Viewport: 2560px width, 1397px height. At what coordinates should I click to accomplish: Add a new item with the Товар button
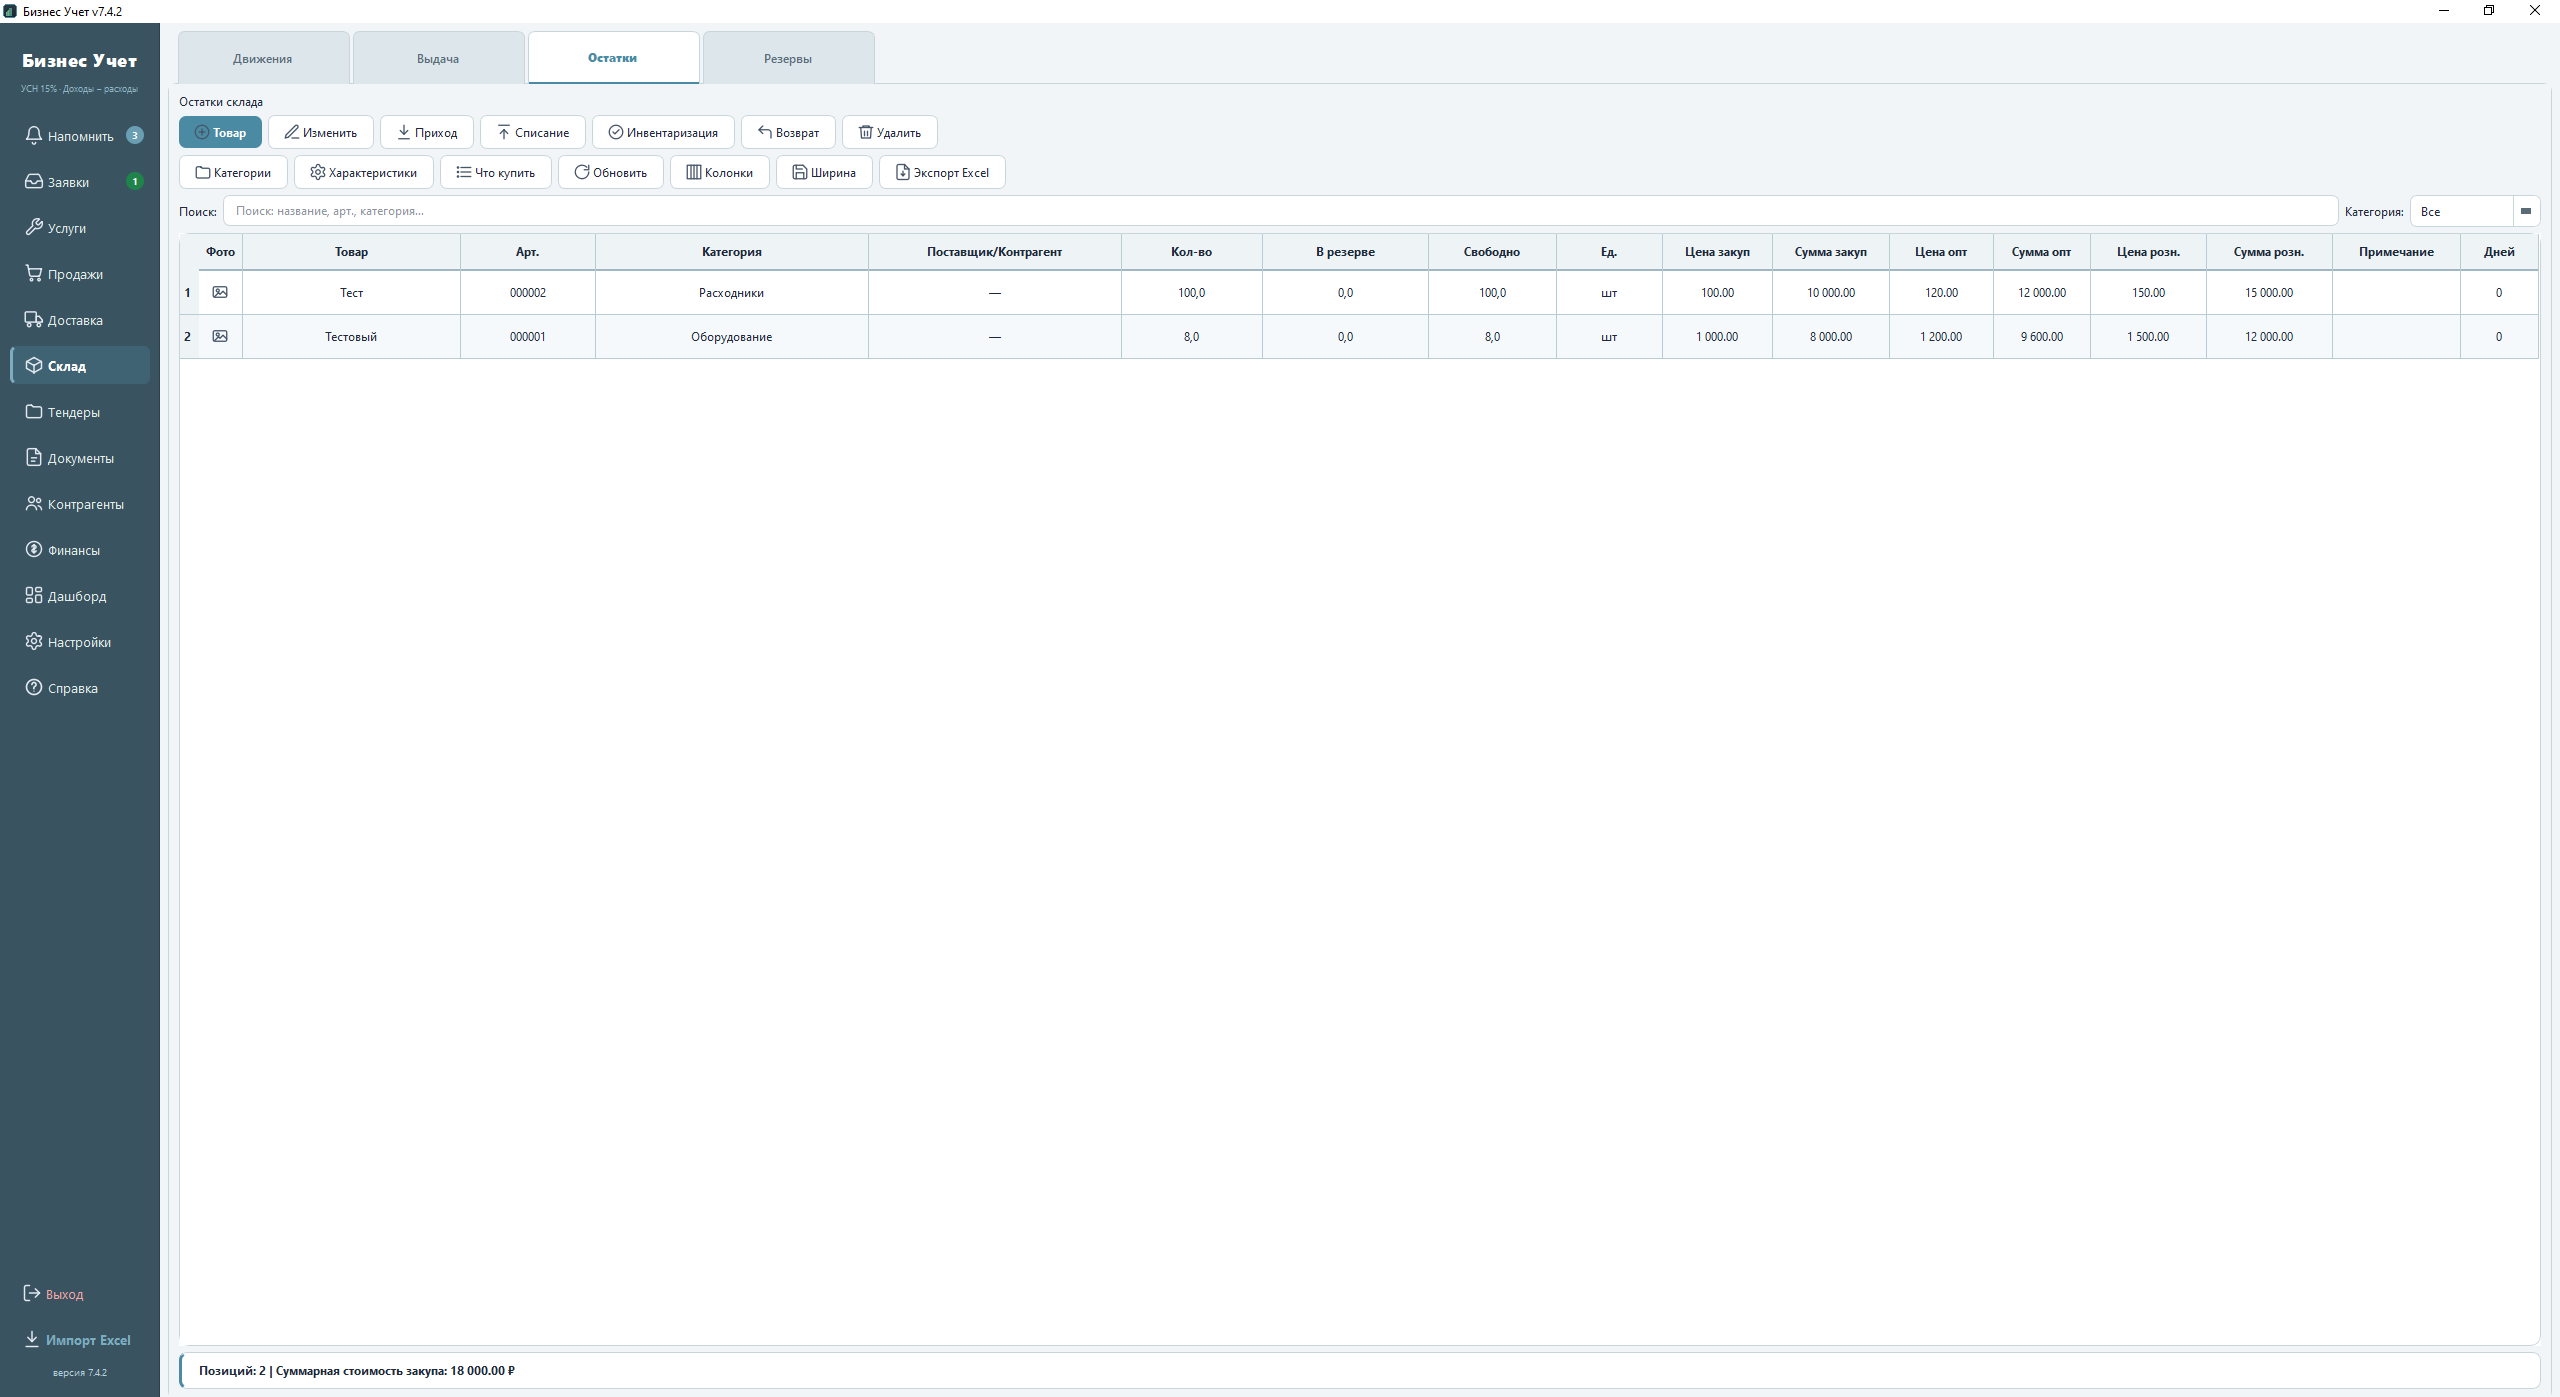point(220,132)
